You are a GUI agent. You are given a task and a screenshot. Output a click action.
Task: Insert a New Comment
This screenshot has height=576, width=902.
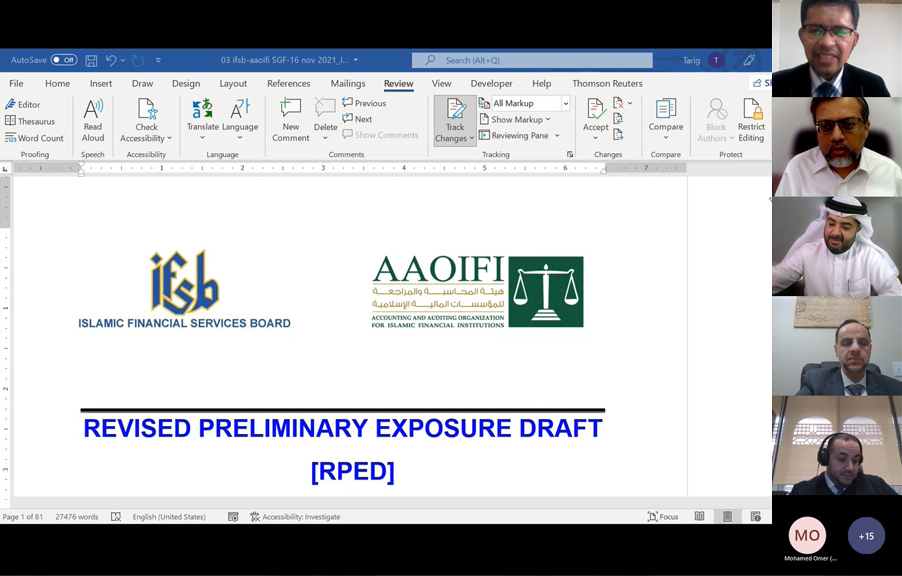[291, 120]
